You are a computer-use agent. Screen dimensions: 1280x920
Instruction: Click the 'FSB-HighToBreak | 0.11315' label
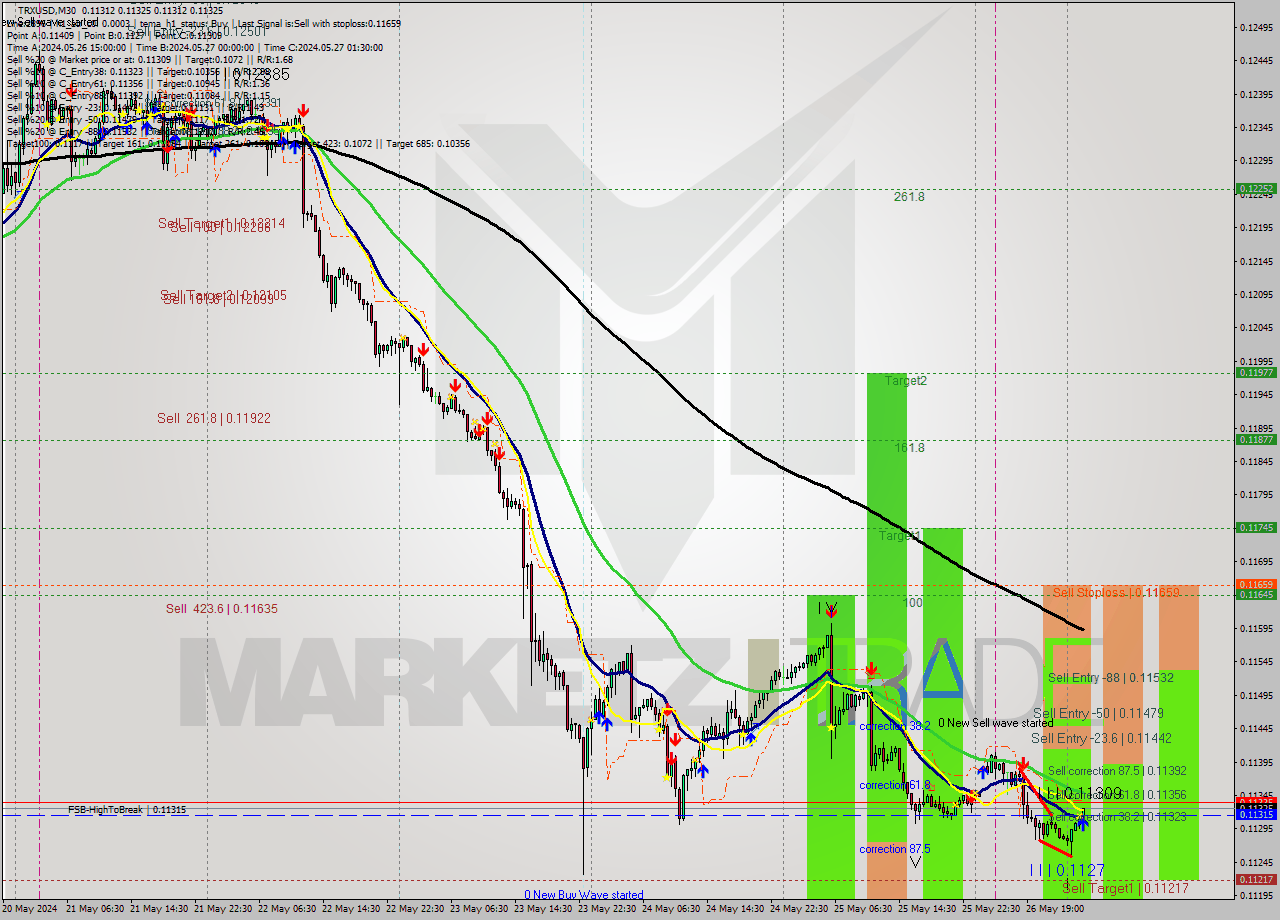[127, 810]
